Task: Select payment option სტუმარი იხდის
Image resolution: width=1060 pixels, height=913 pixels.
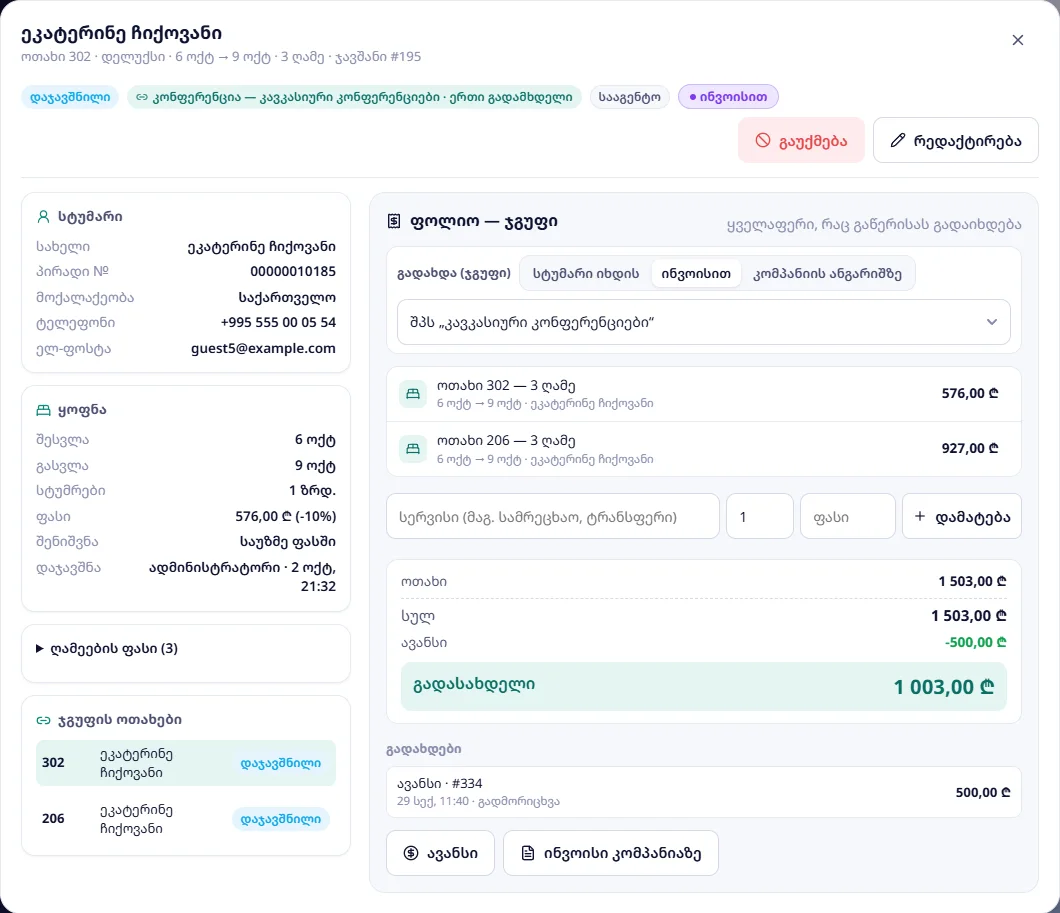Action: 585,274
